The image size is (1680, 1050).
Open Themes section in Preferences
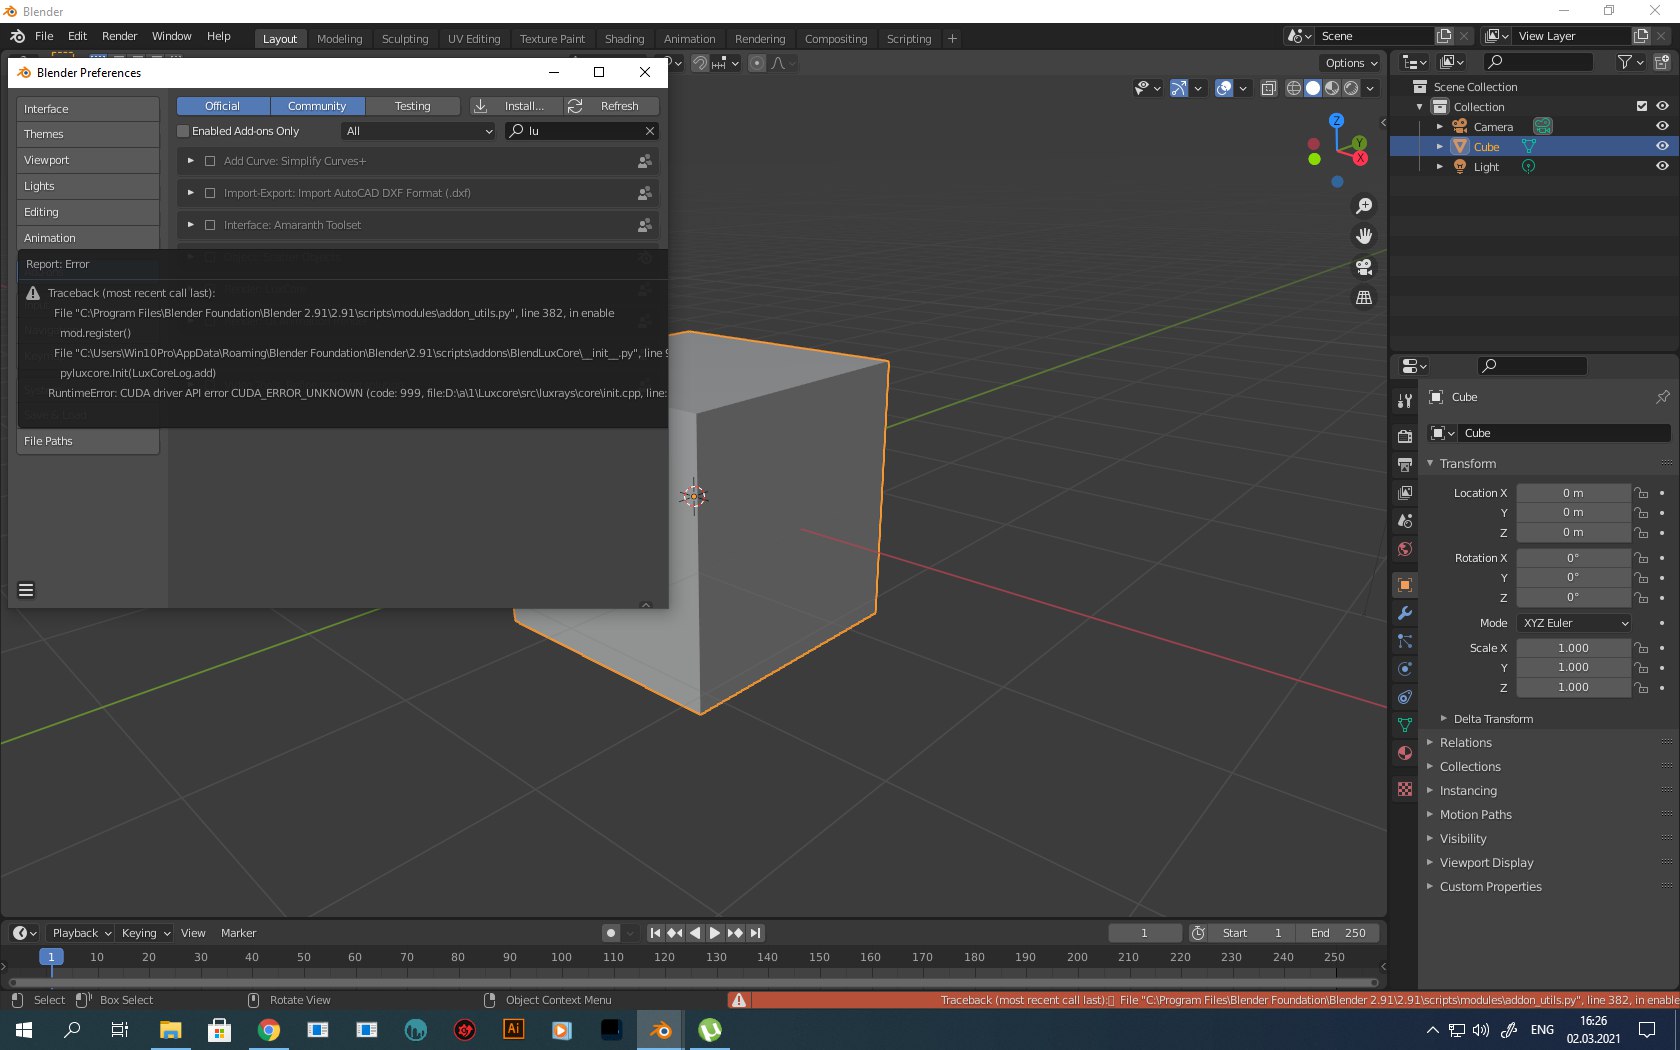point(88,134)
